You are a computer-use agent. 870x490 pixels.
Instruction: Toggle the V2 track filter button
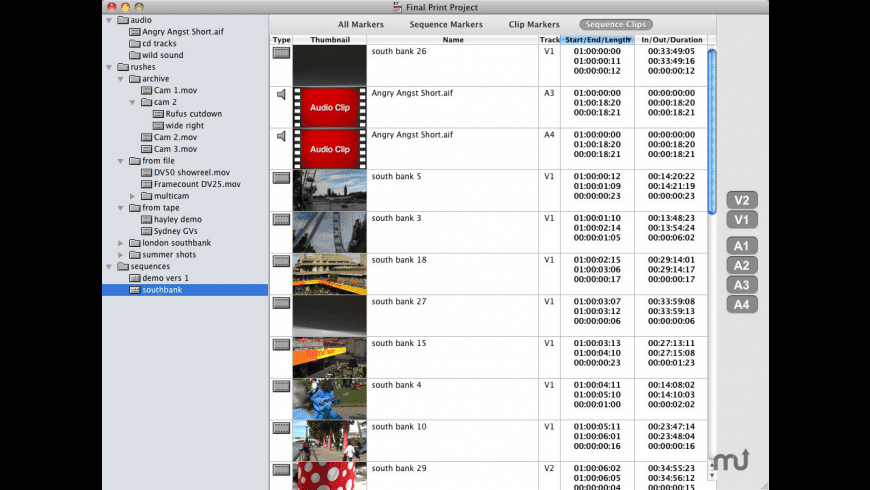click(742, 200)
